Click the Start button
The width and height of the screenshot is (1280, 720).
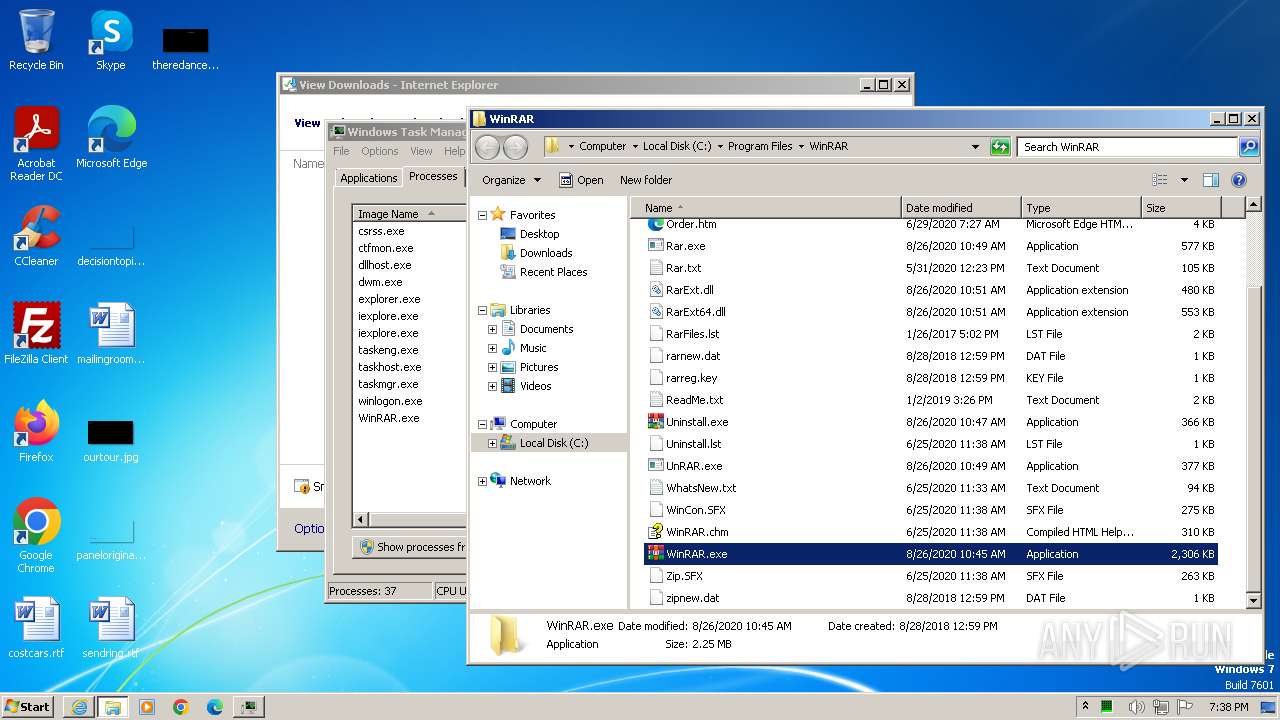(x=28, y=707)
